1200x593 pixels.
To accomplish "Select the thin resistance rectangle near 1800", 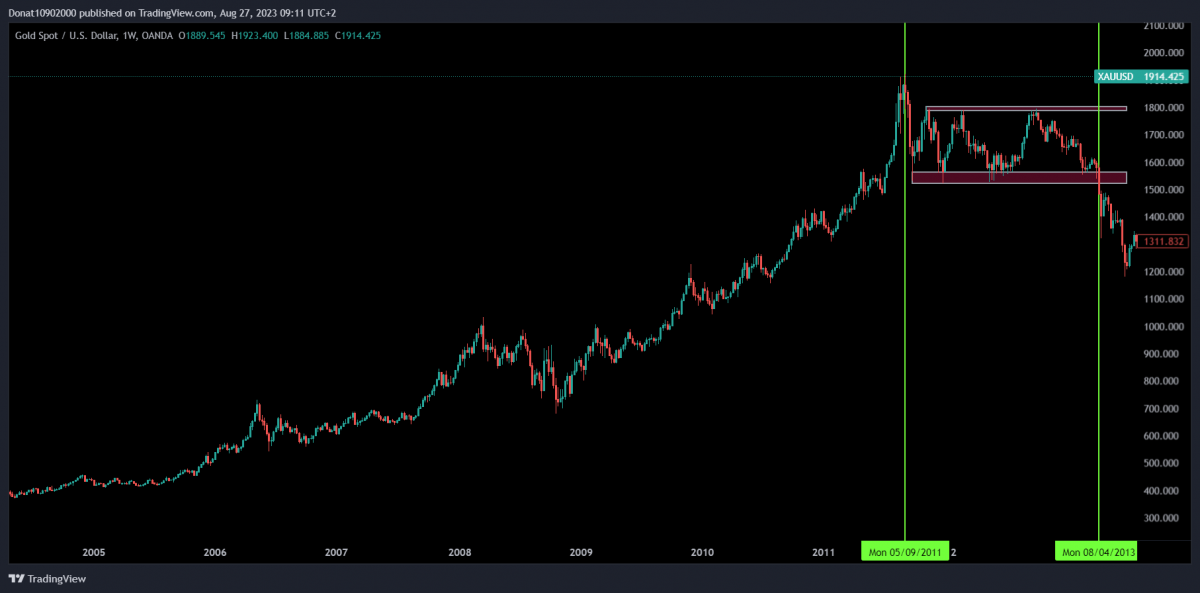I will point(1025,108).
